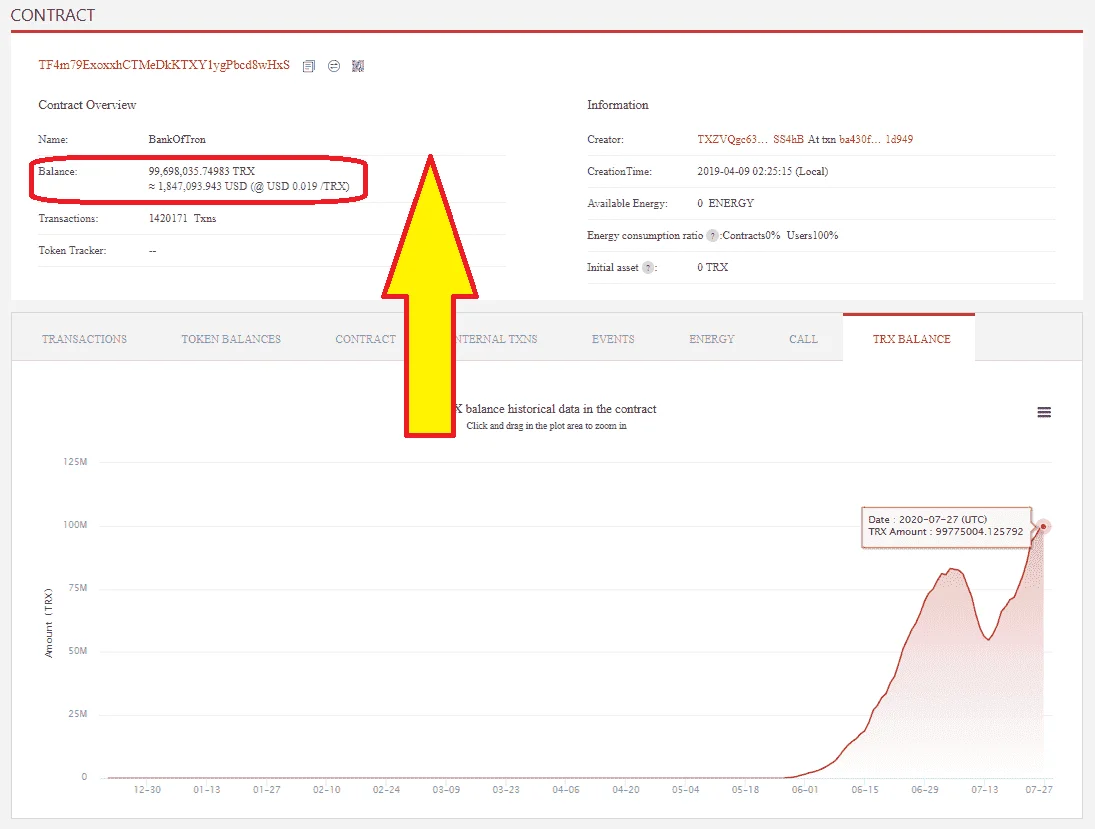Show the contract address QR code
Screen dimensions: 1095x829
(x=358, y=66)
